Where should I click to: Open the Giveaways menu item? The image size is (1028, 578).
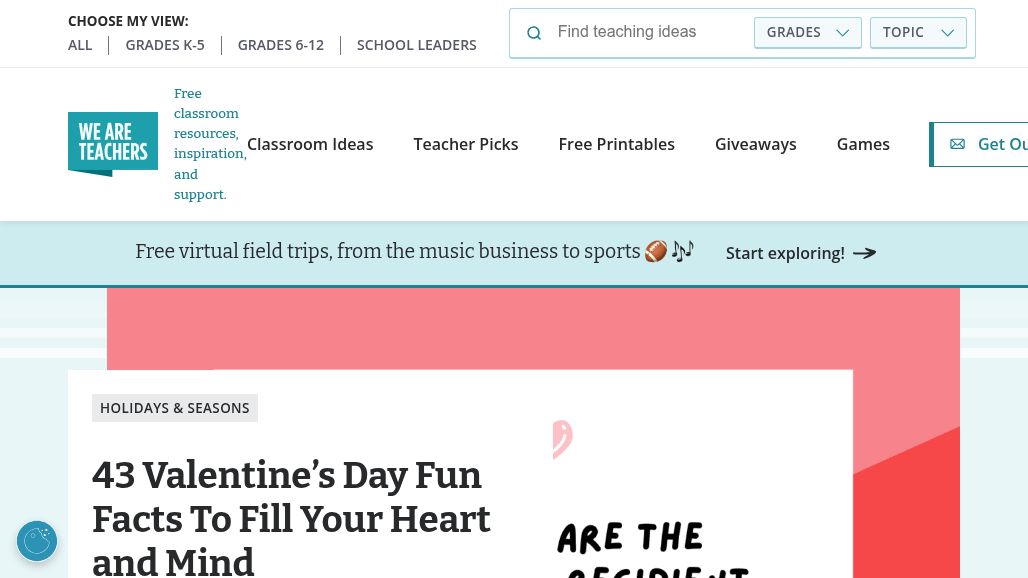pos(756,144)
